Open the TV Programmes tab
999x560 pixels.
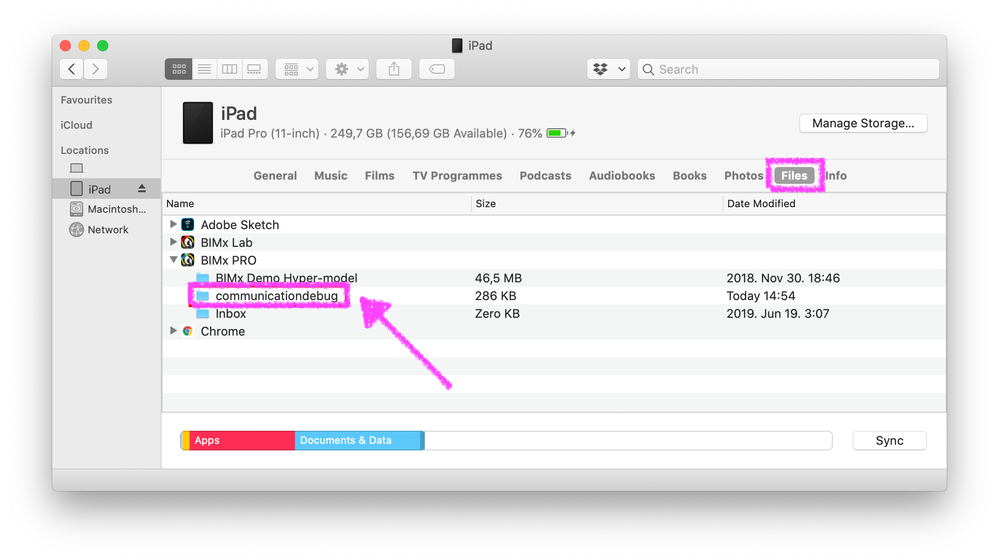[457, 176]
